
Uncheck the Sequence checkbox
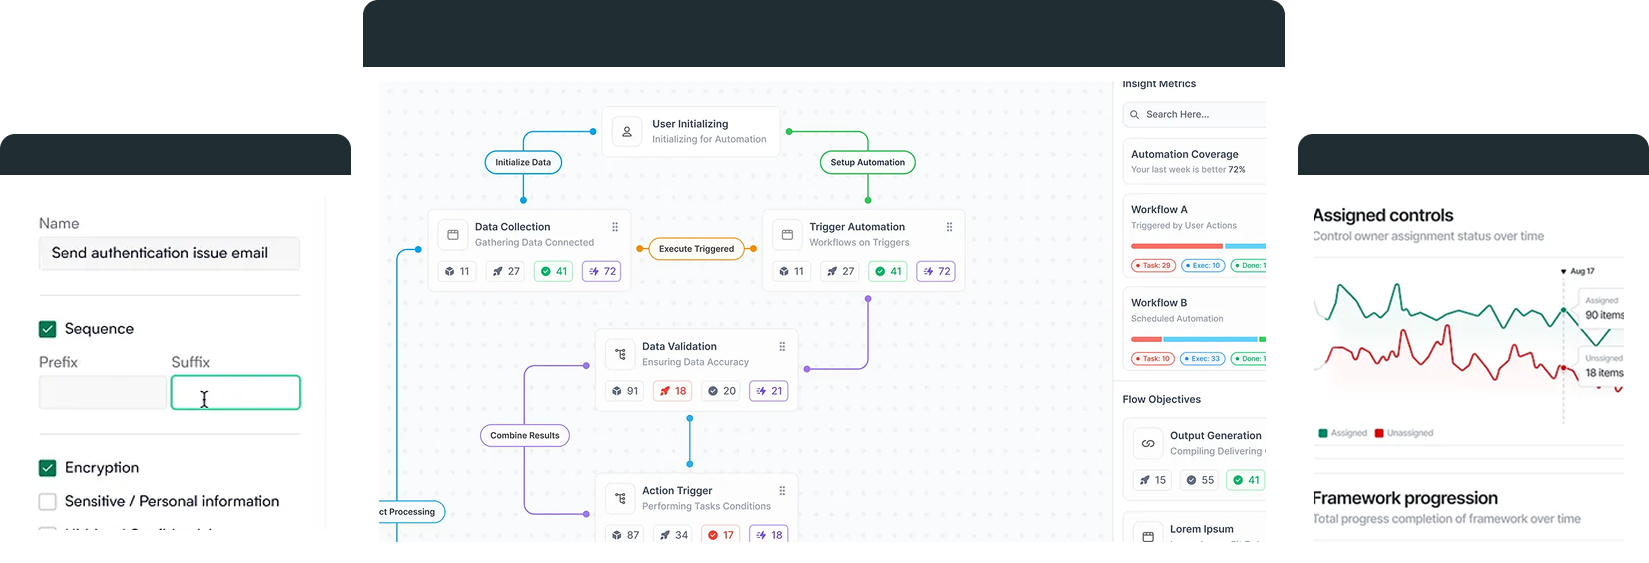pos(47,329)
